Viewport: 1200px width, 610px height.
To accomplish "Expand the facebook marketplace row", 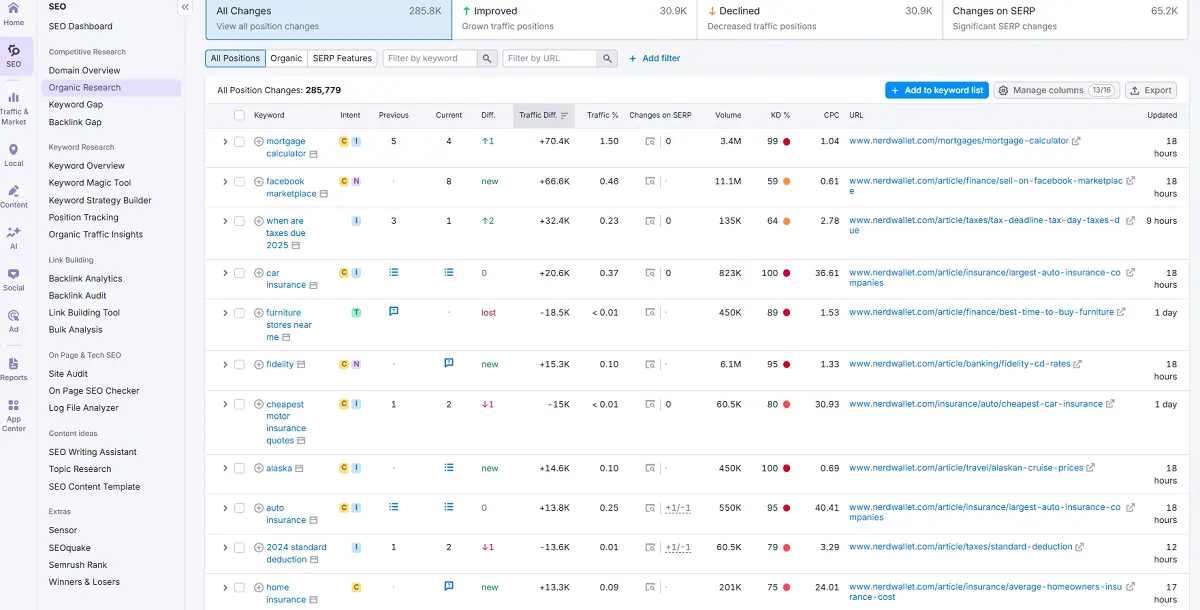I will (225, 182).
